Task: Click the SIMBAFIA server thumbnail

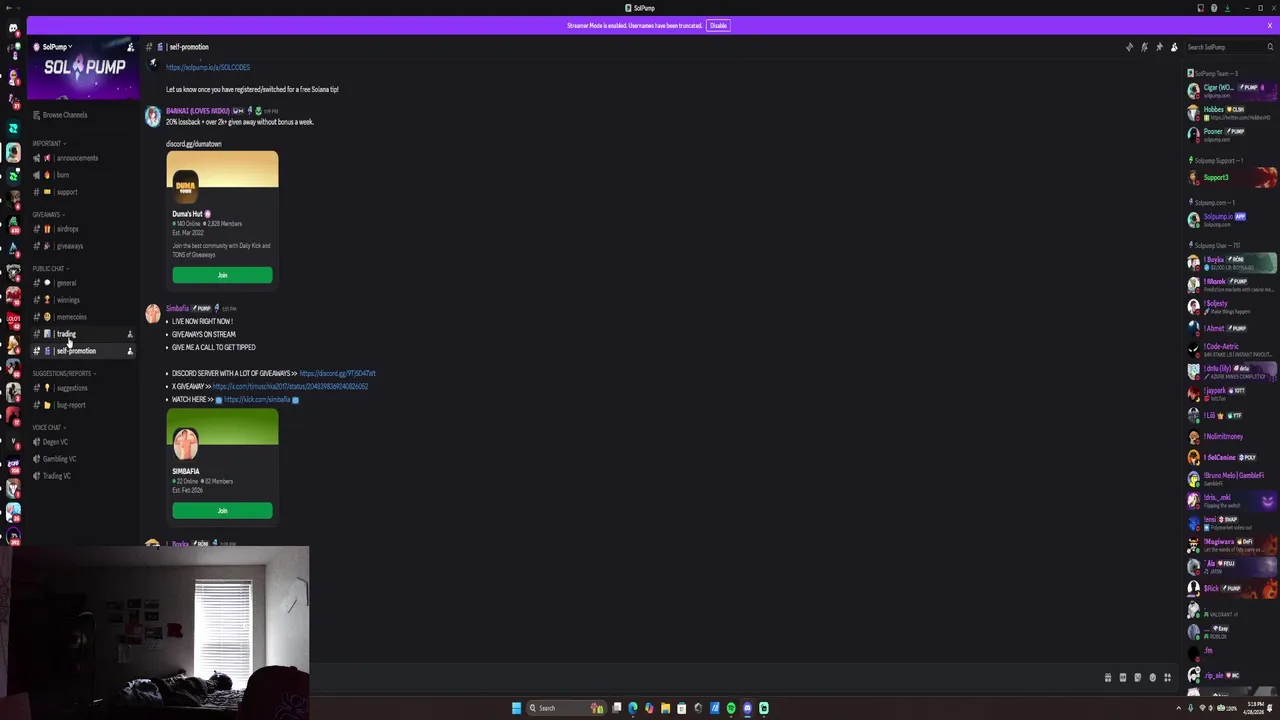Action: [x=186, y=443]
